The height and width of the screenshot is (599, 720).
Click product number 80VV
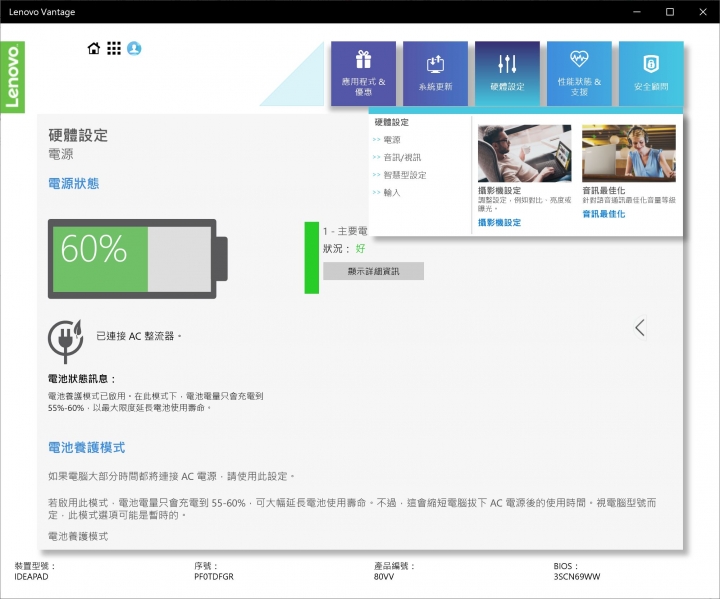point(384,576)
